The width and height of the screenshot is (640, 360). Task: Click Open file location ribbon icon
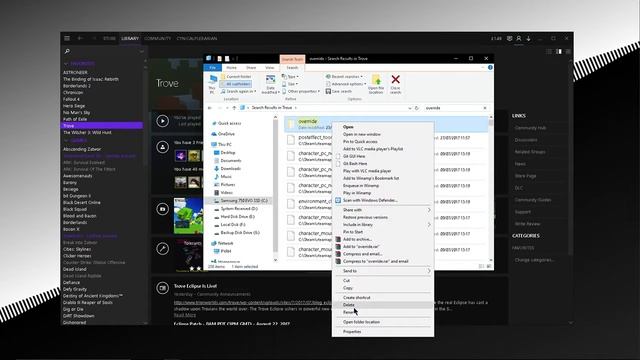[376, 84]
